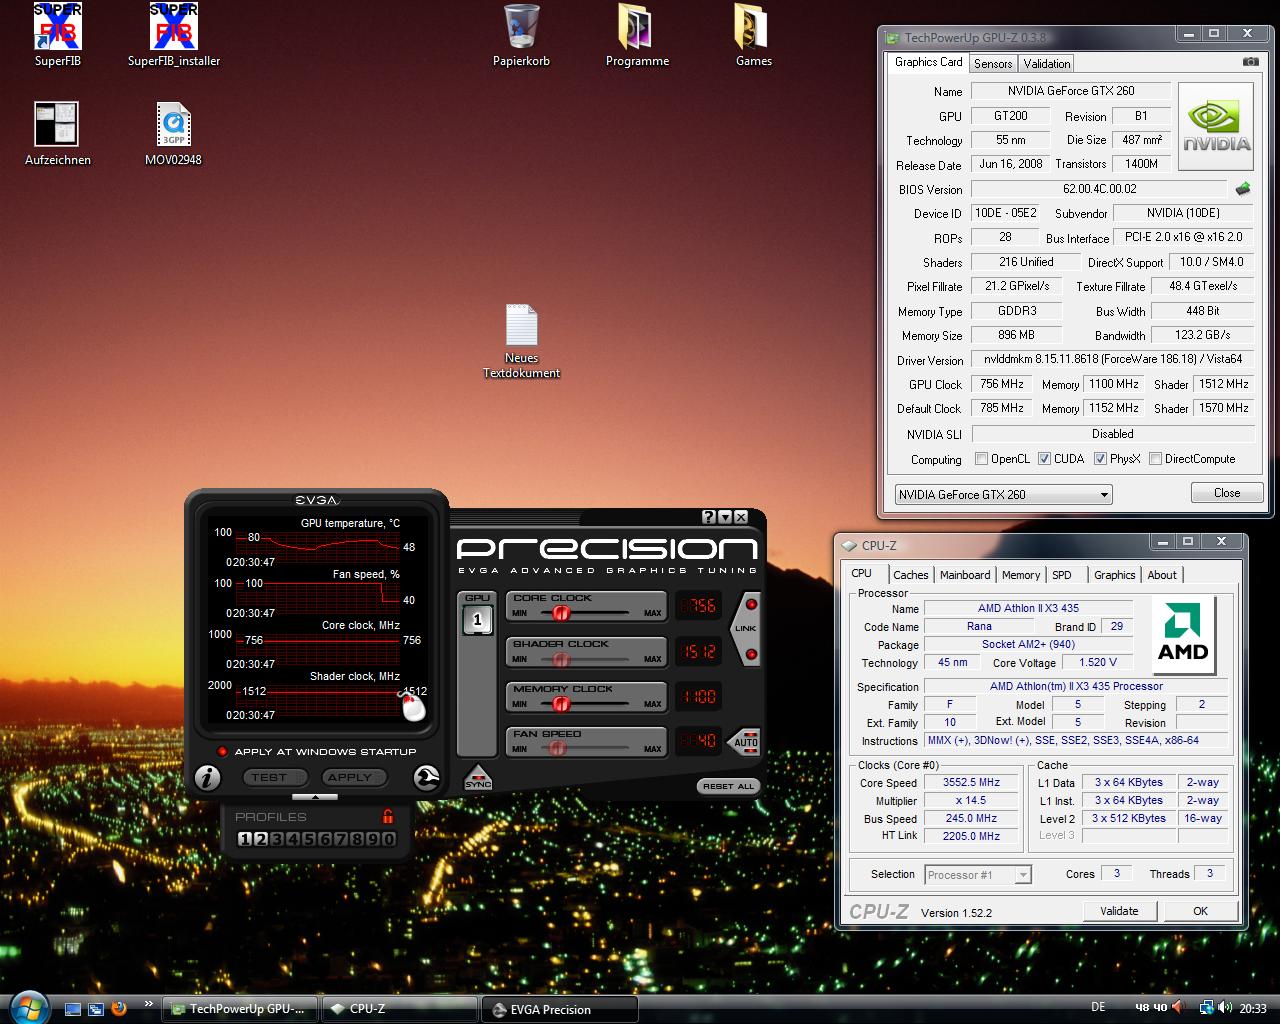Enable the OpenCL checkbox
1280x1024 pixels.
click(982, 459)
